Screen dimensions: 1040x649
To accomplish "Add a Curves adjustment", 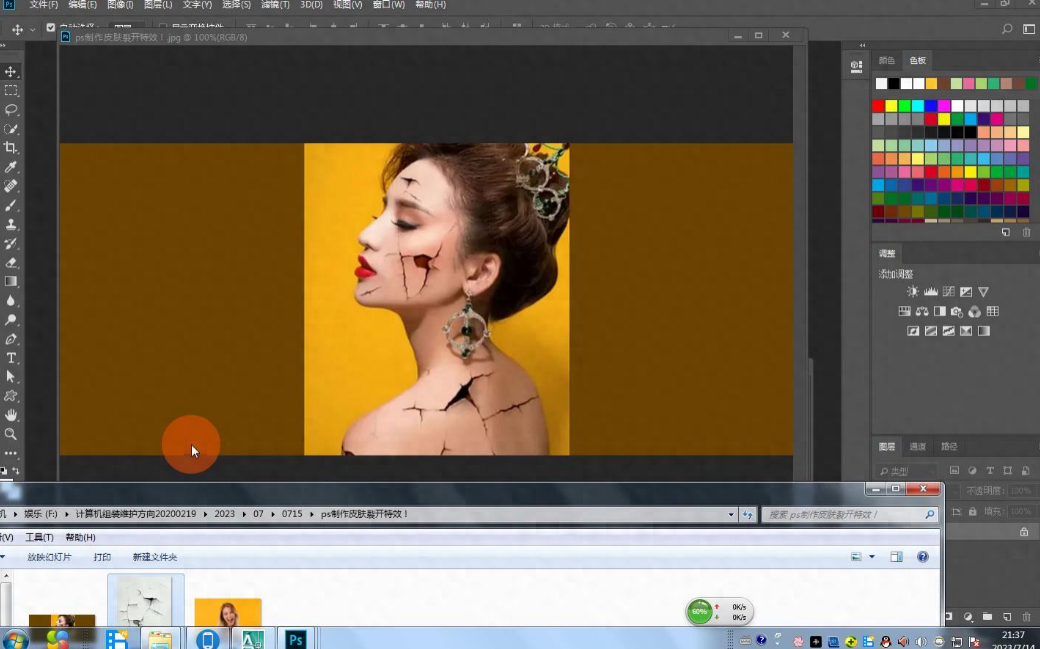I will 948,291.
